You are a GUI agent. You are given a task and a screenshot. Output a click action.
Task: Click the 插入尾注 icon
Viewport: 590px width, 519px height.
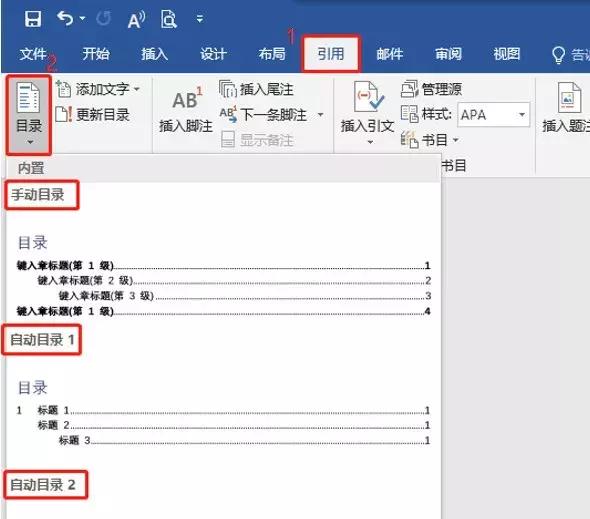[x=227, y=89]
